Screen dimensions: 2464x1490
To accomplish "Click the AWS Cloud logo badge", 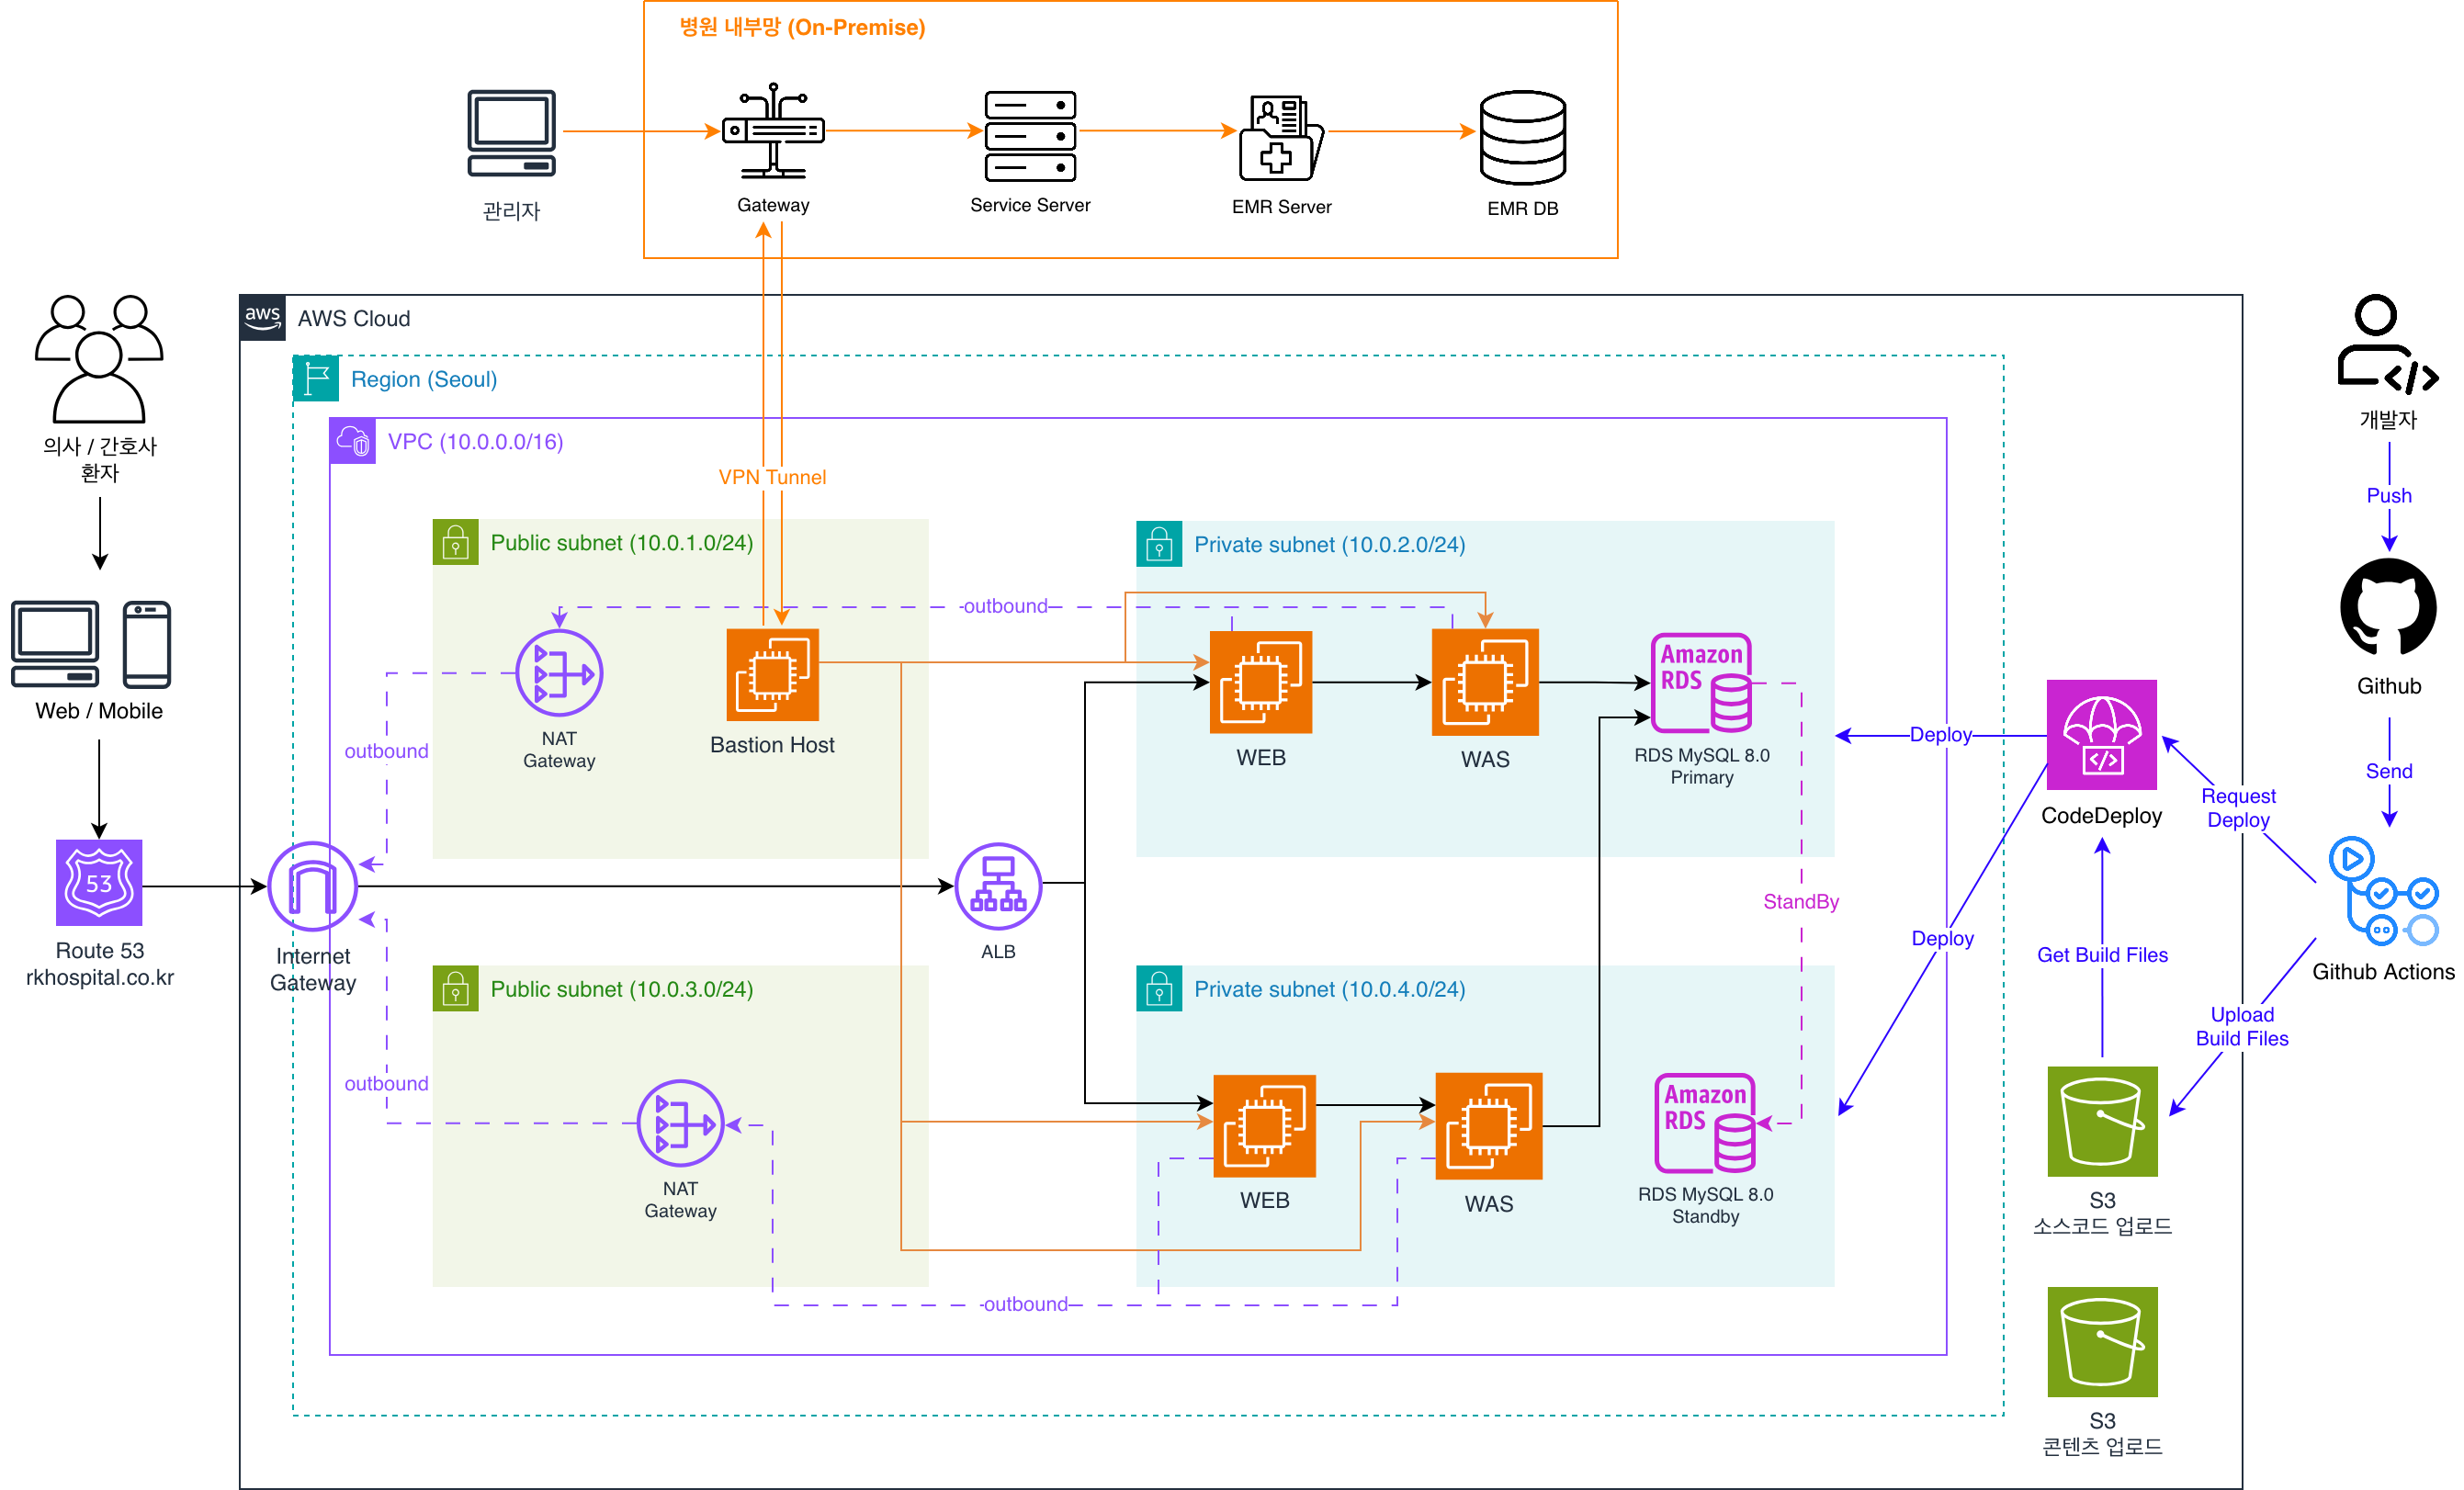I will (262, 317).
